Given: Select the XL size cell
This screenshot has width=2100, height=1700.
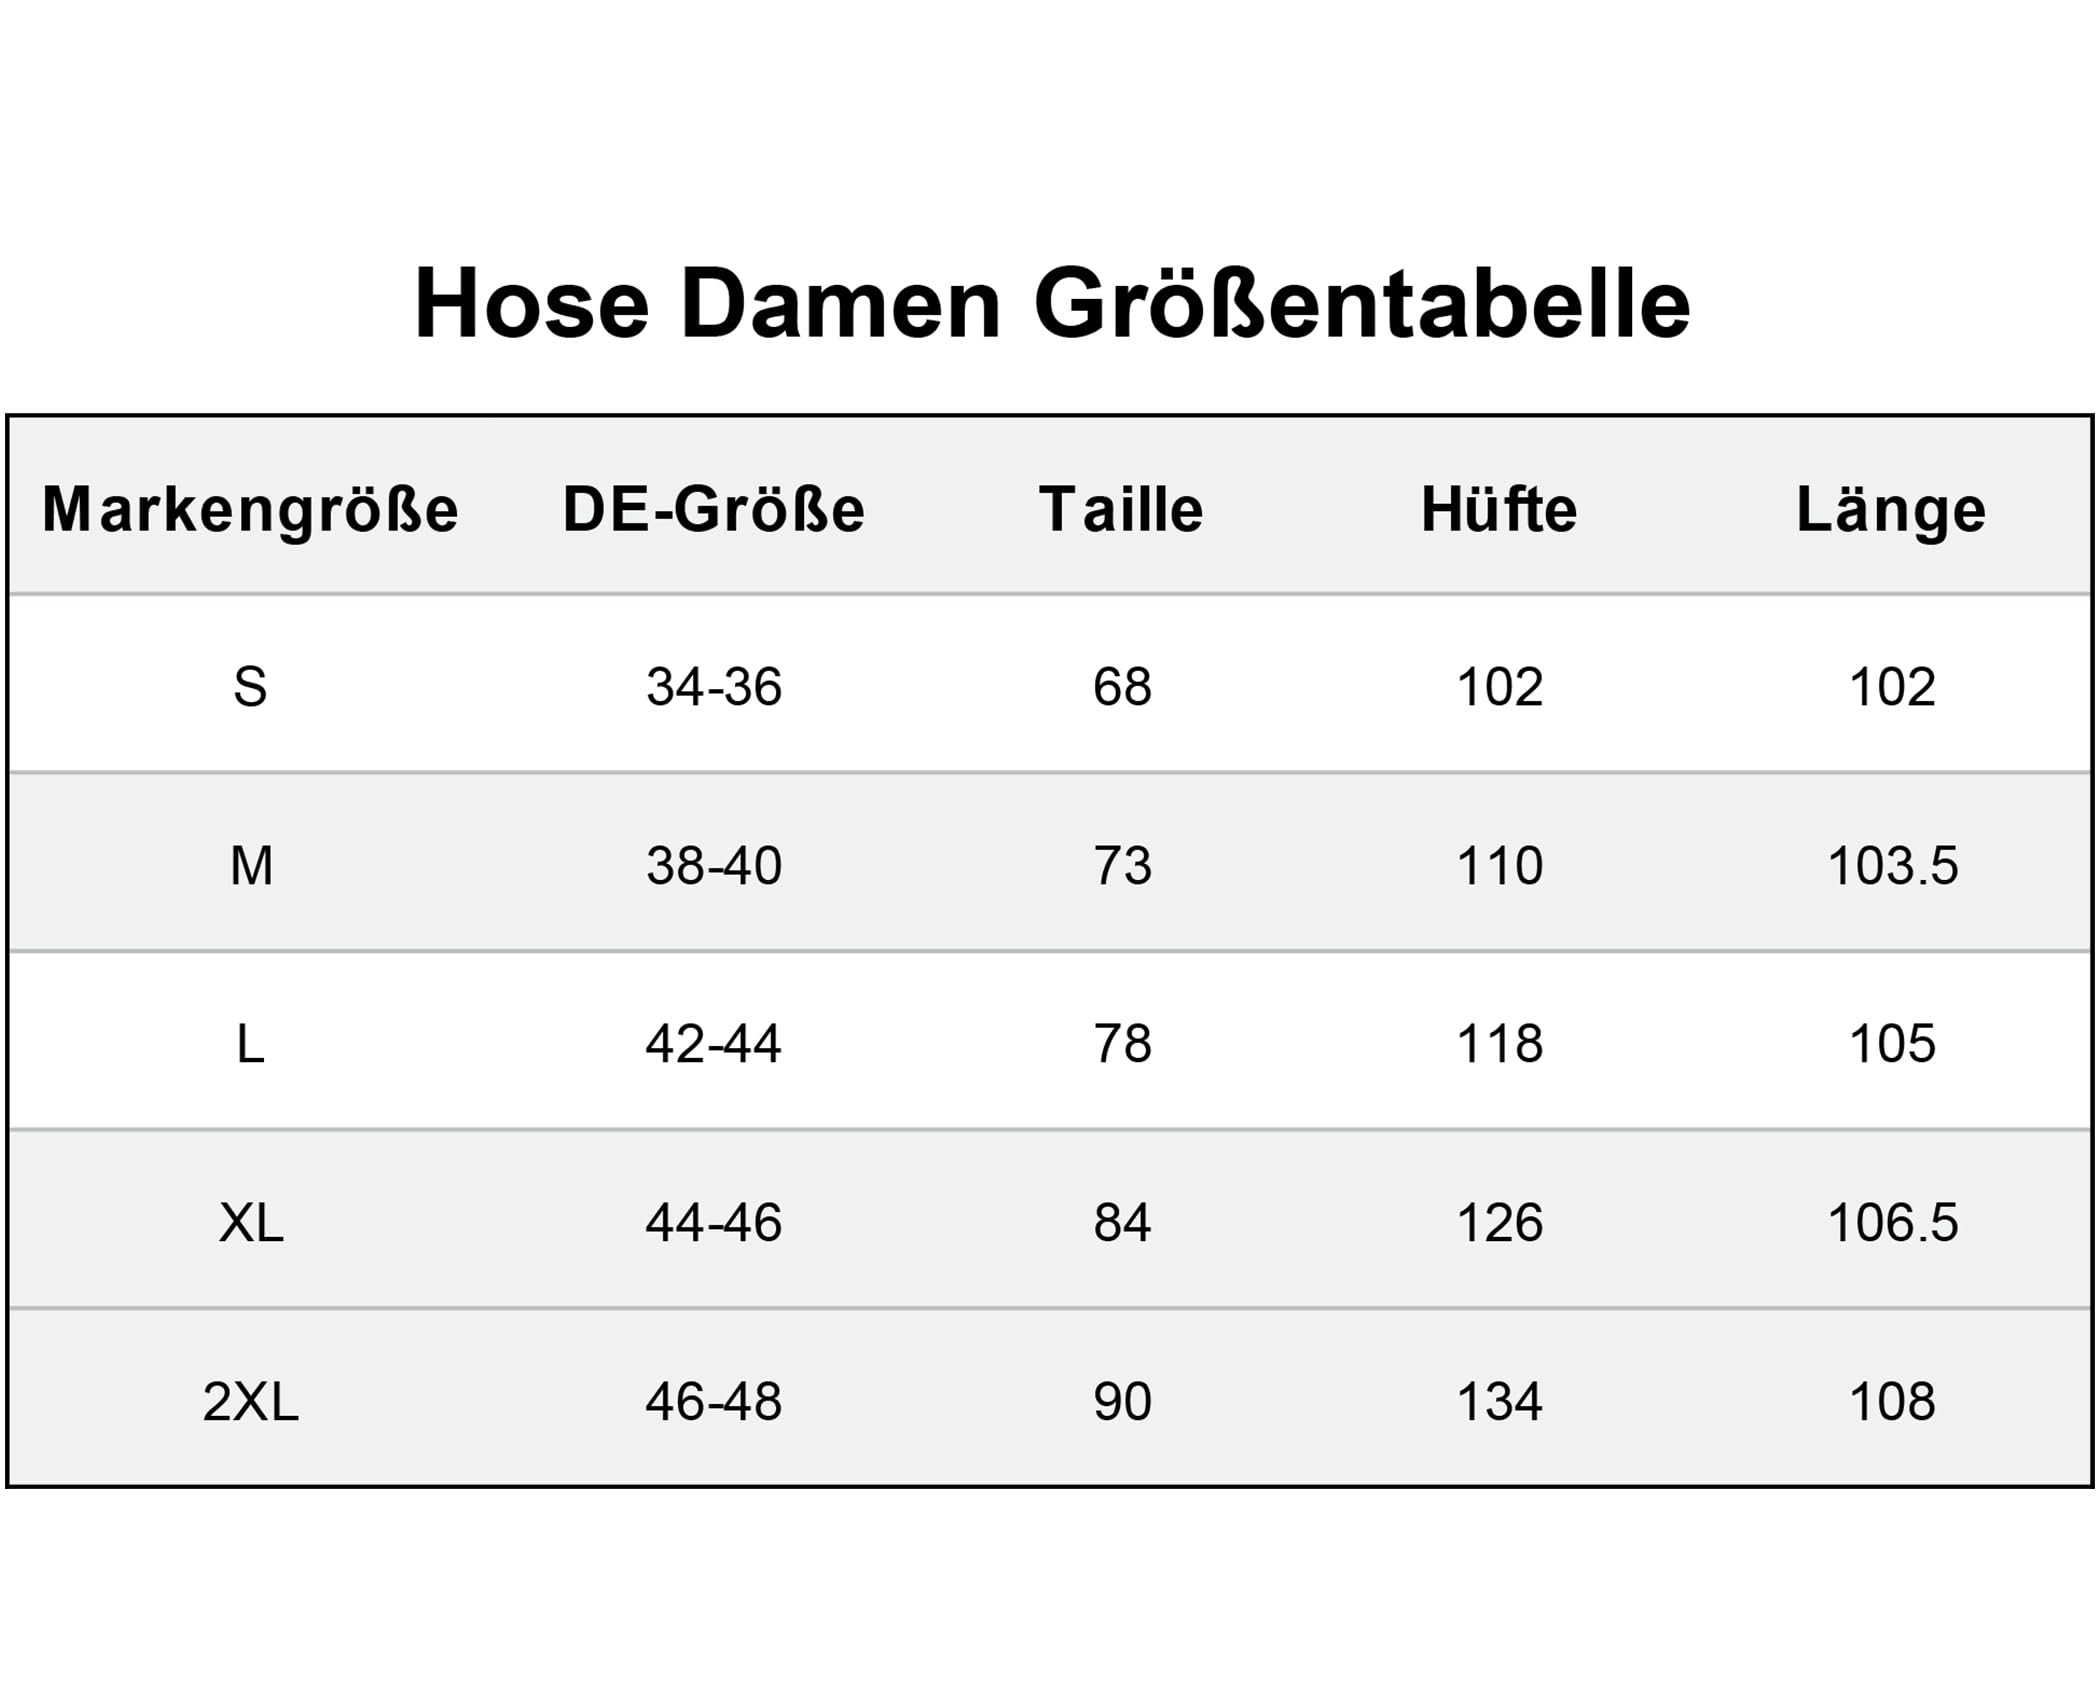Looking at the screenshot, I should 251,1223.
